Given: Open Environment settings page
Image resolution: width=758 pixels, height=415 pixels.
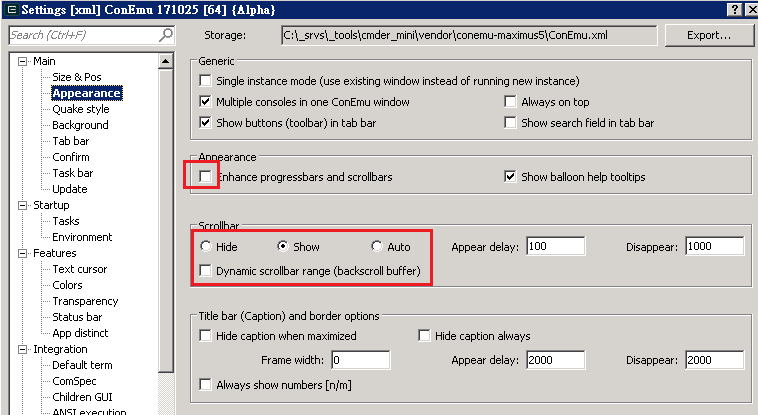Looking at the screenshot, I should click(82, 237).
